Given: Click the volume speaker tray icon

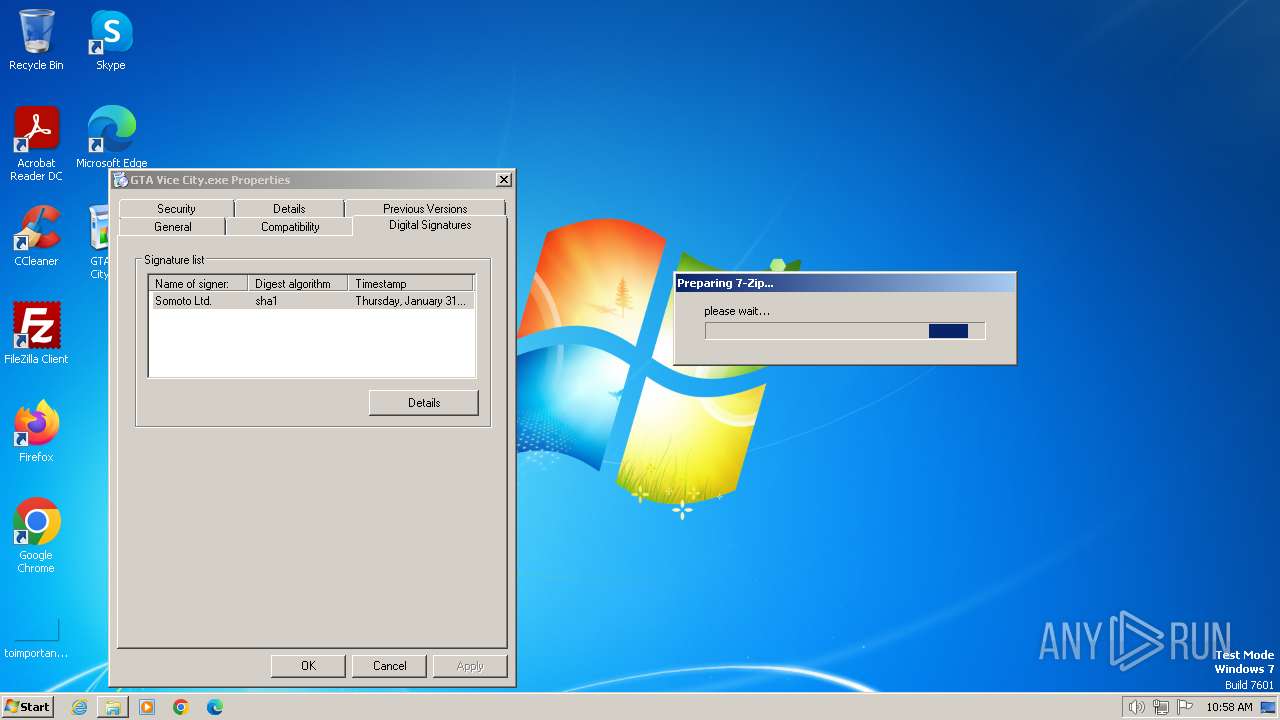Looking at the screenshot, I should [x=1136, y=707].
